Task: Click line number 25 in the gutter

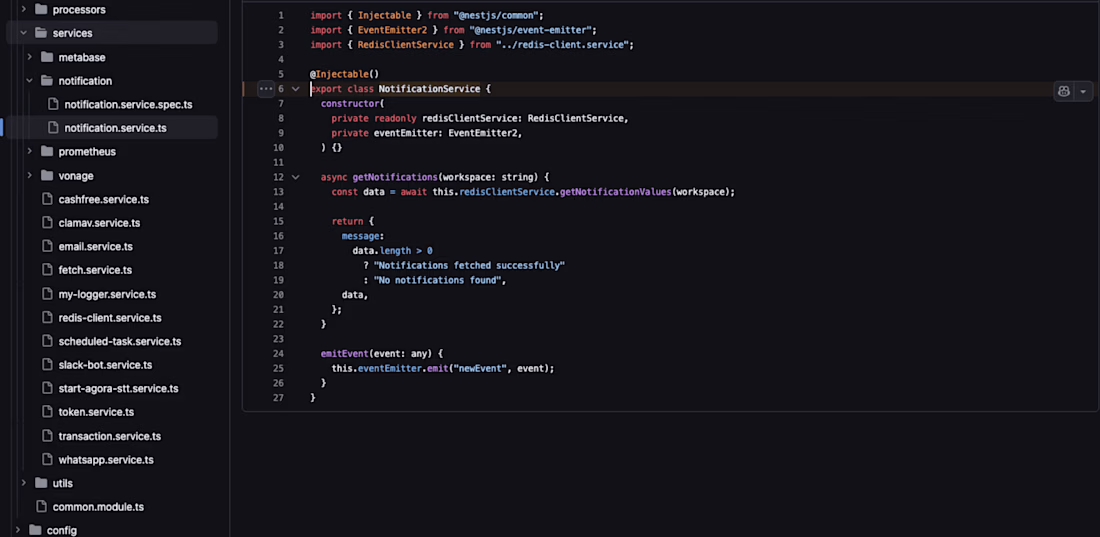Action: [x=279, y=369]
